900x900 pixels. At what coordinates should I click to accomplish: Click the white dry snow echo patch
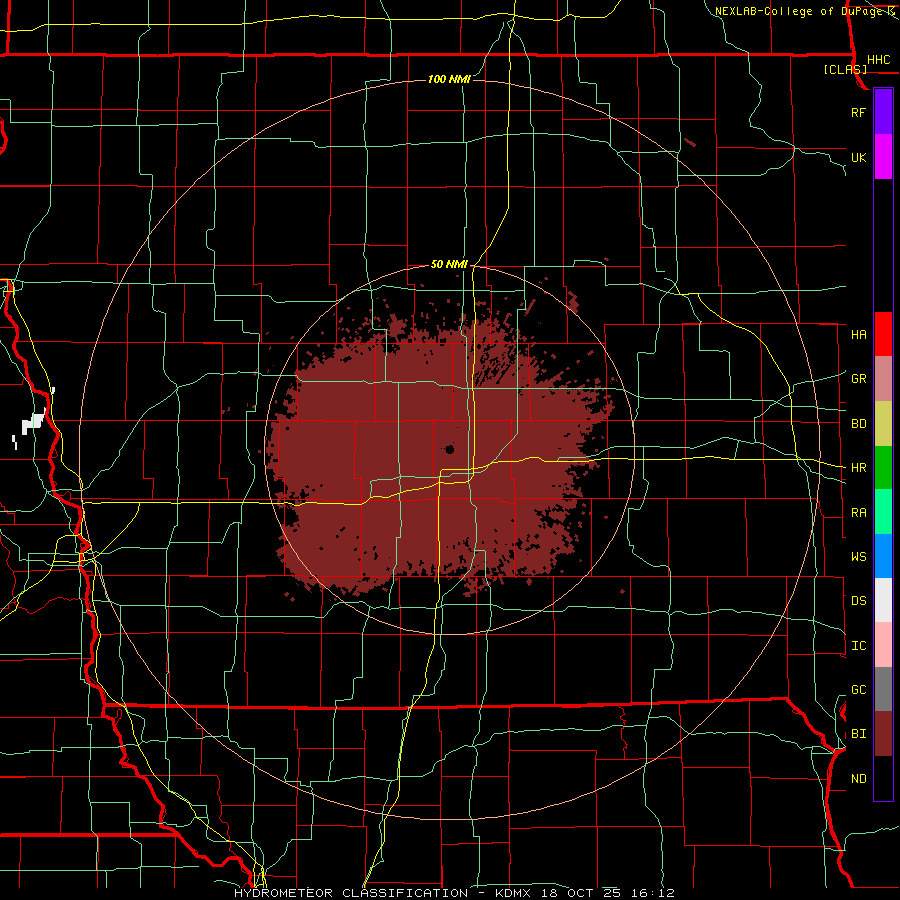33,423
